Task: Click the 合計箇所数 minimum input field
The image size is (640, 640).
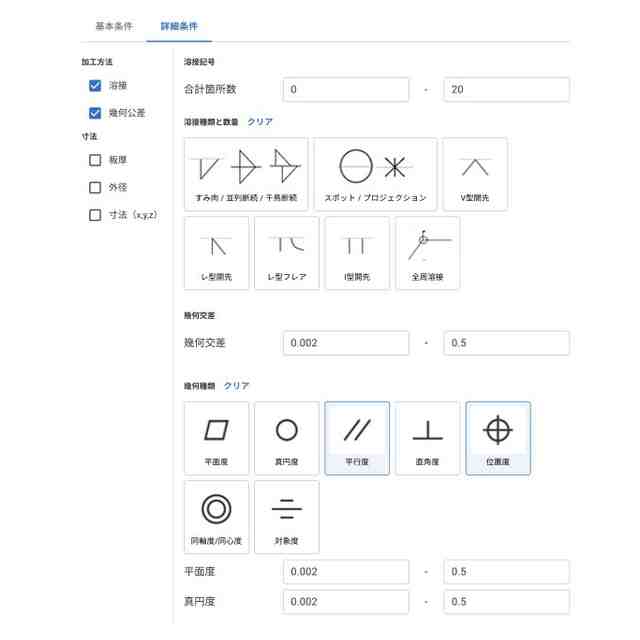Action: (x=346, y=89)
